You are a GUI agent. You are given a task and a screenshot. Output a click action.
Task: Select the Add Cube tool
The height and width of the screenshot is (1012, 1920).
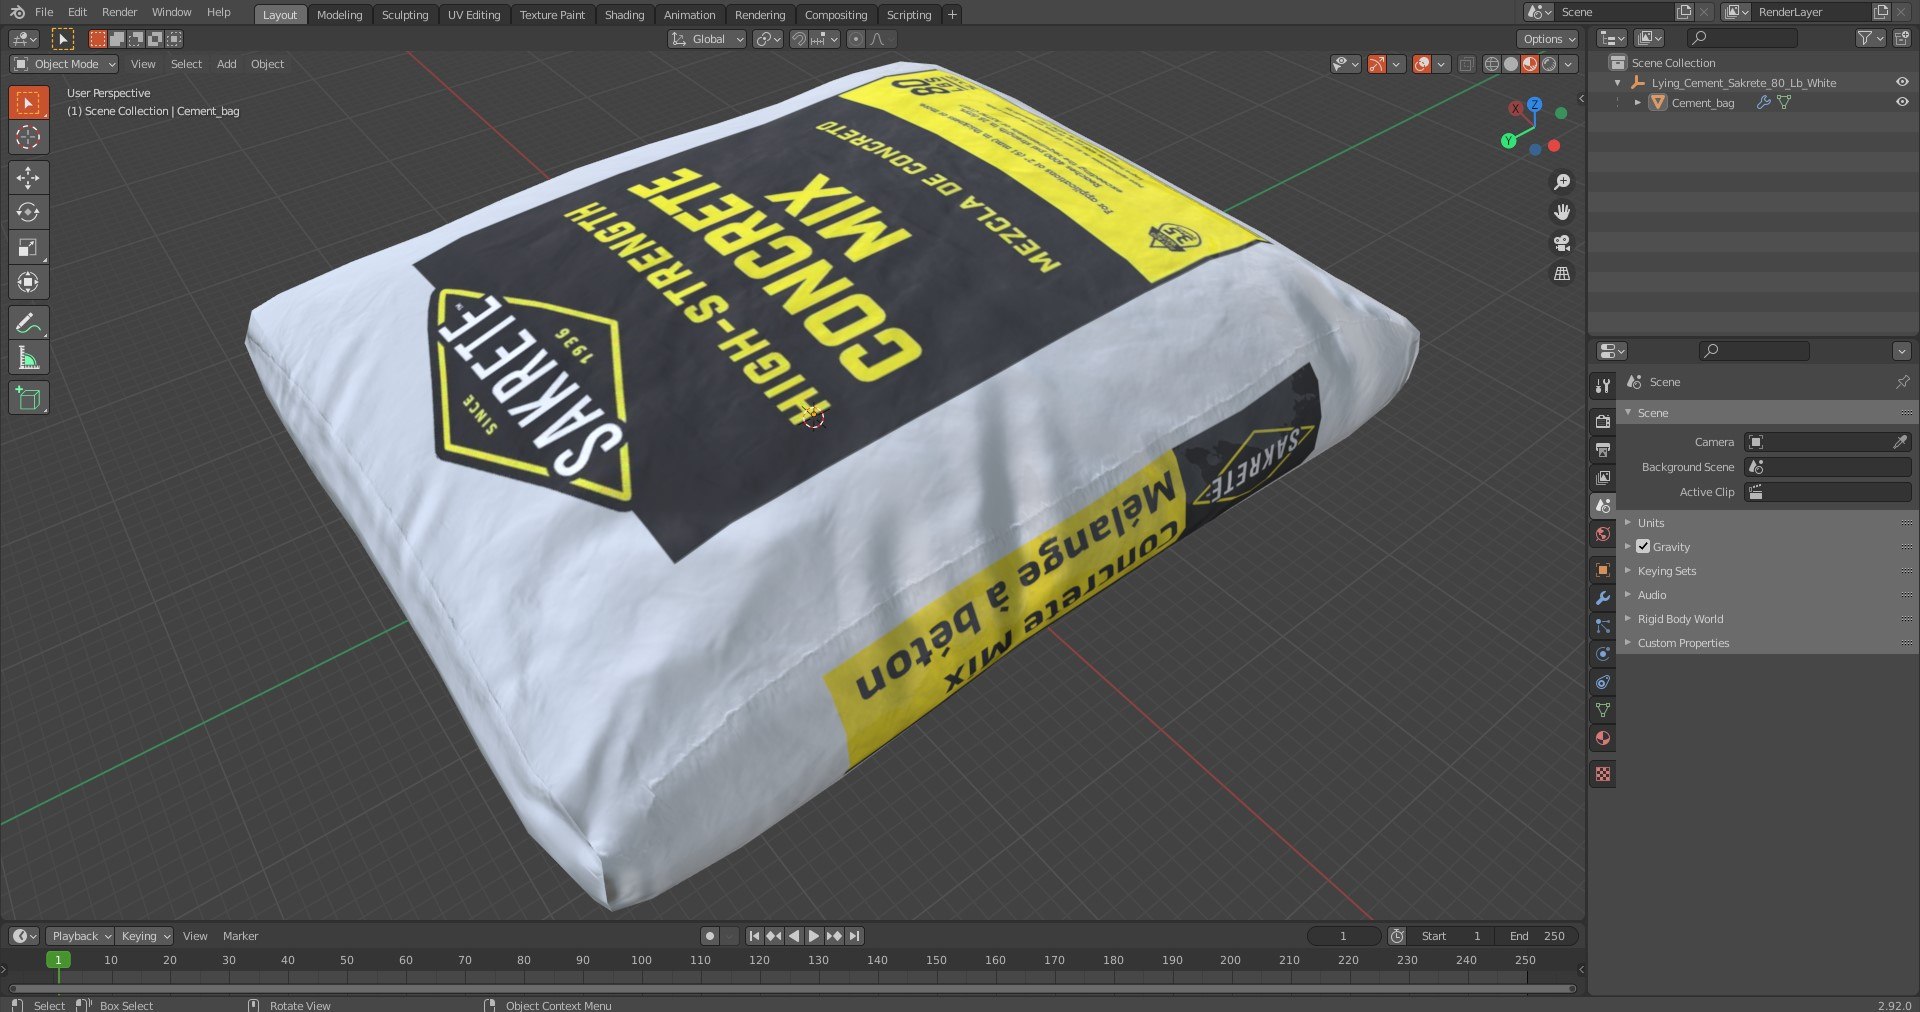tap(28, 398)
